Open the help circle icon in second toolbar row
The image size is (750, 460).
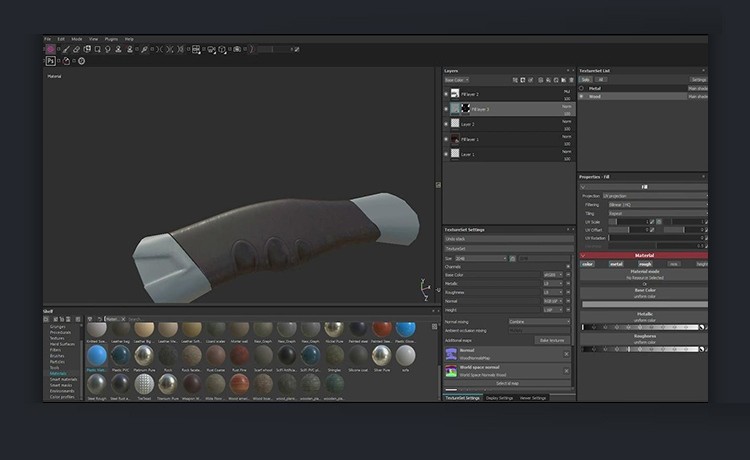[82, 61]
